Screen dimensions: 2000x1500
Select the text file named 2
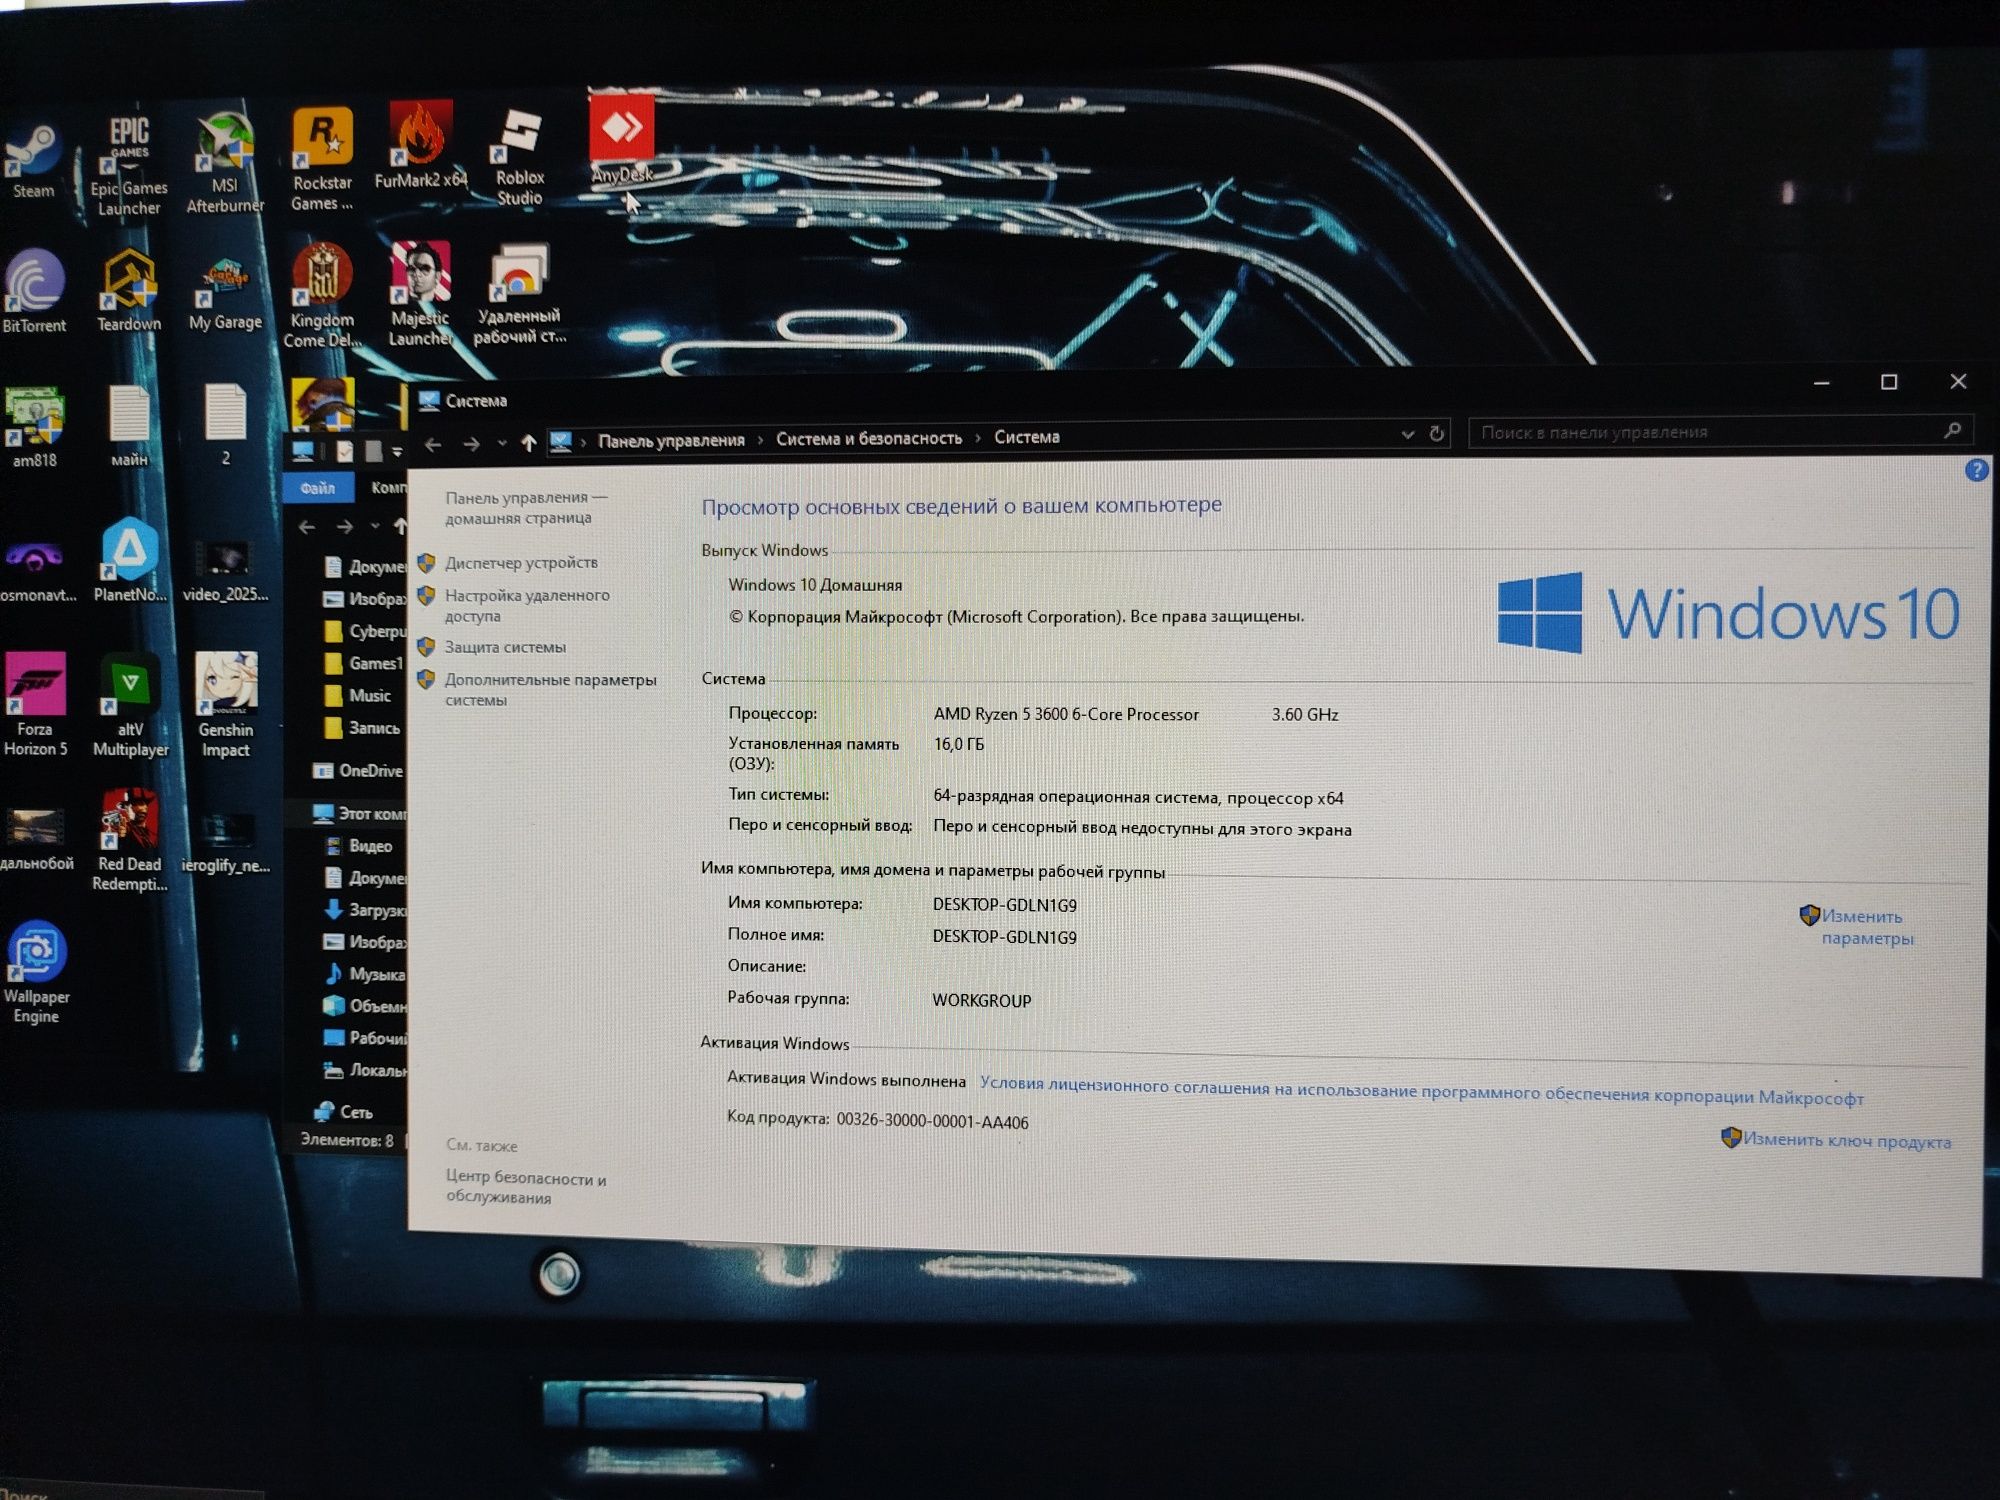(225, 425)
